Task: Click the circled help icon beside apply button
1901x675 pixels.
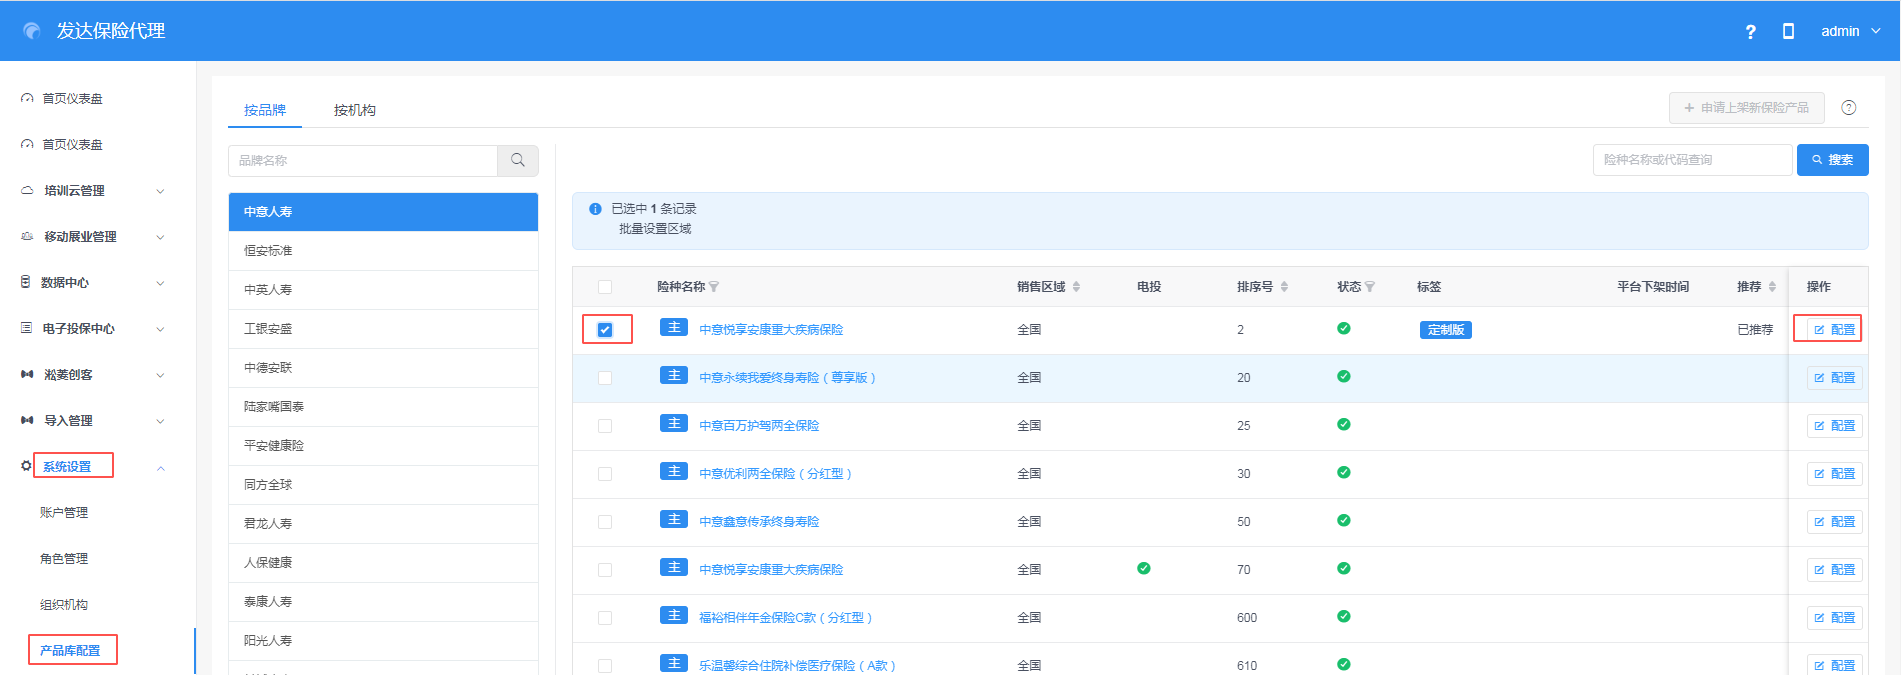Action: coord(1849,108)
